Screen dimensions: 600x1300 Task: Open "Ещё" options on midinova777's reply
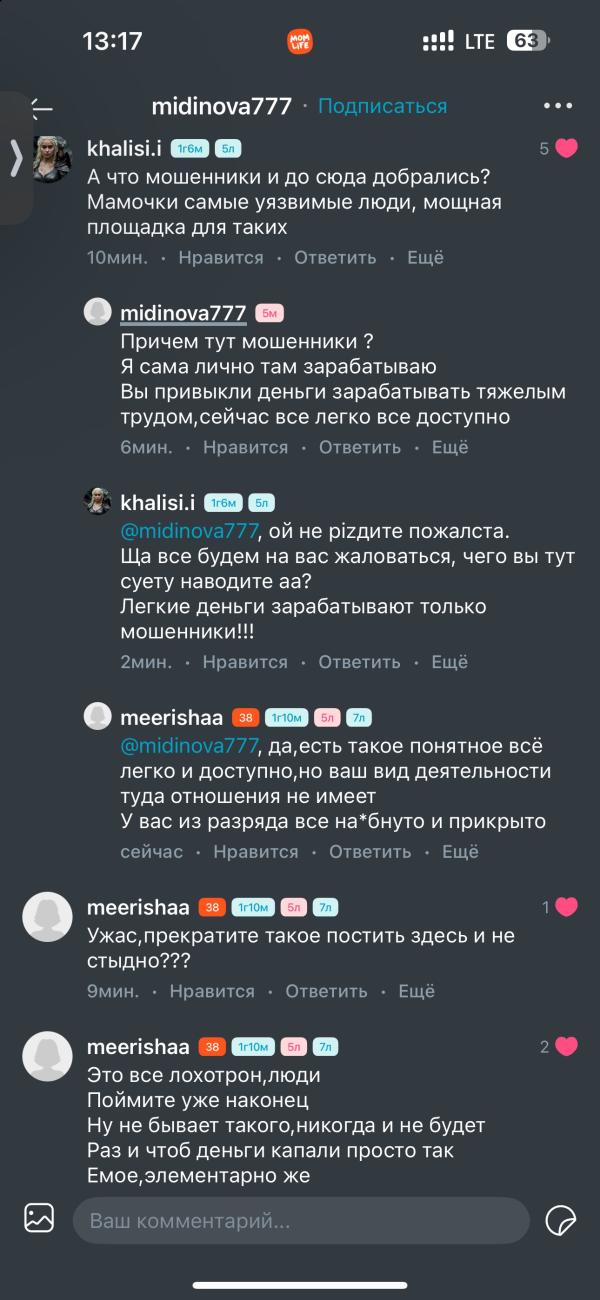click(x=450, y=448)
